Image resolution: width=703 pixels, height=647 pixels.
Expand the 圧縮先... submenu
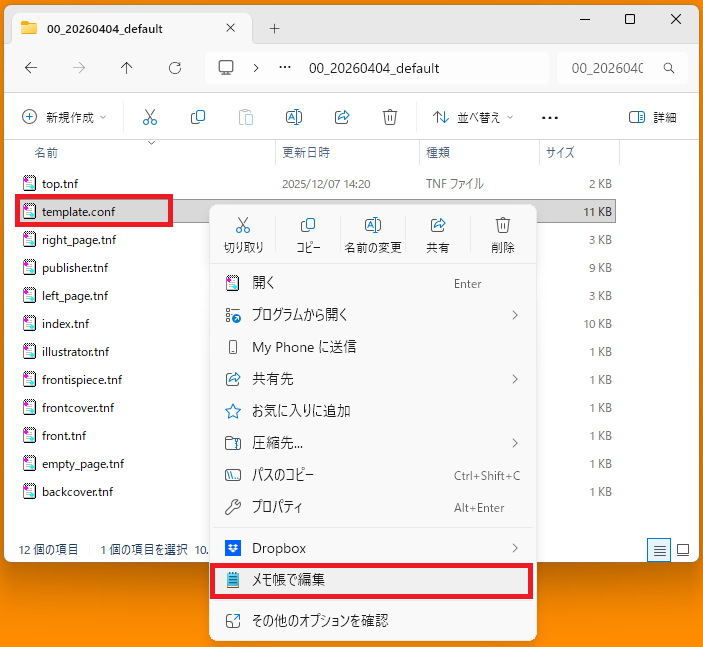pyautogui.click(x=515, y=443)
